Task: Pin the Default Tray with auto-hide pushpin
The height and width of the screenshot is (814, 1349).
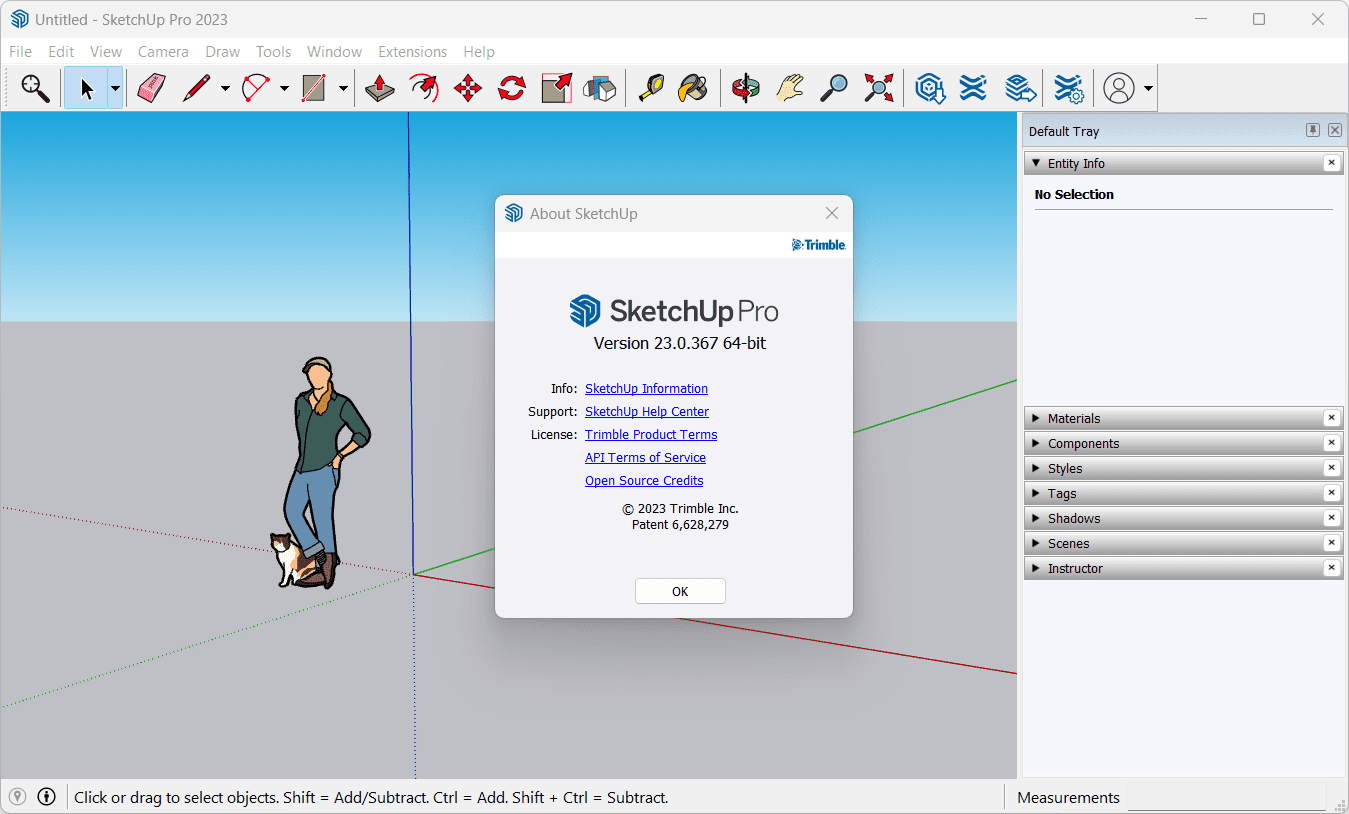Action: click(1313, 130)
